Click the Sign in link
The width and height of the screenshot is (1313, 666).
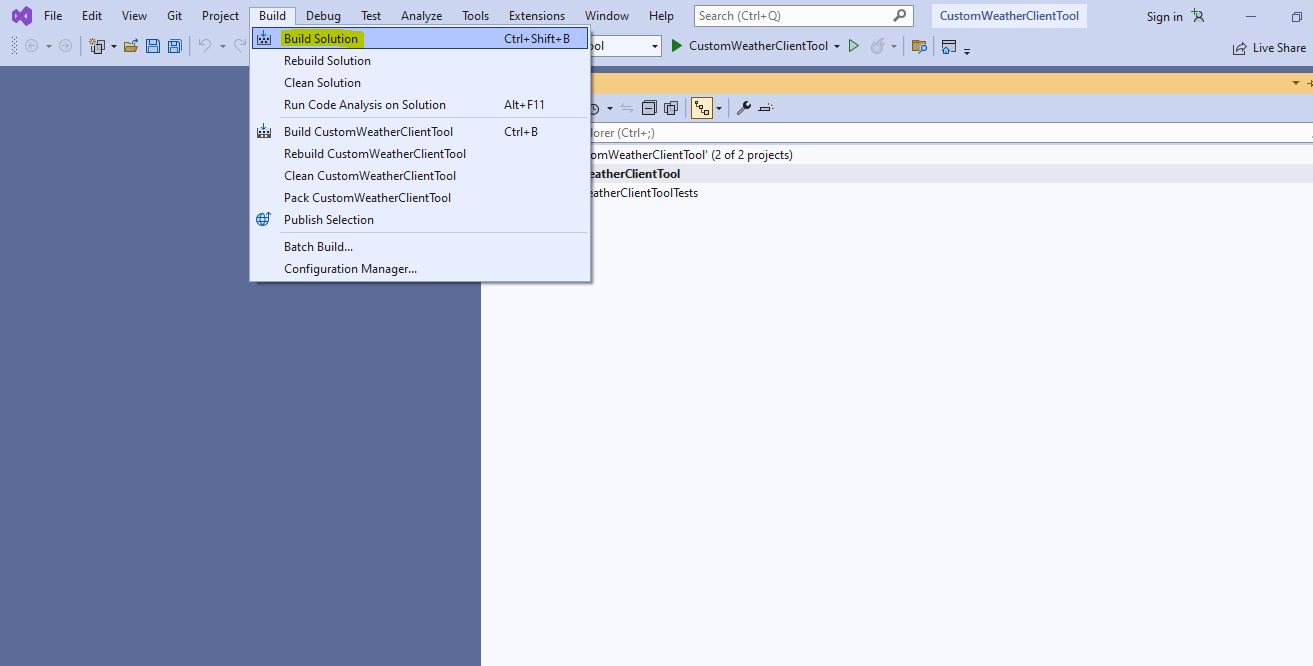tap(1164, 16)
